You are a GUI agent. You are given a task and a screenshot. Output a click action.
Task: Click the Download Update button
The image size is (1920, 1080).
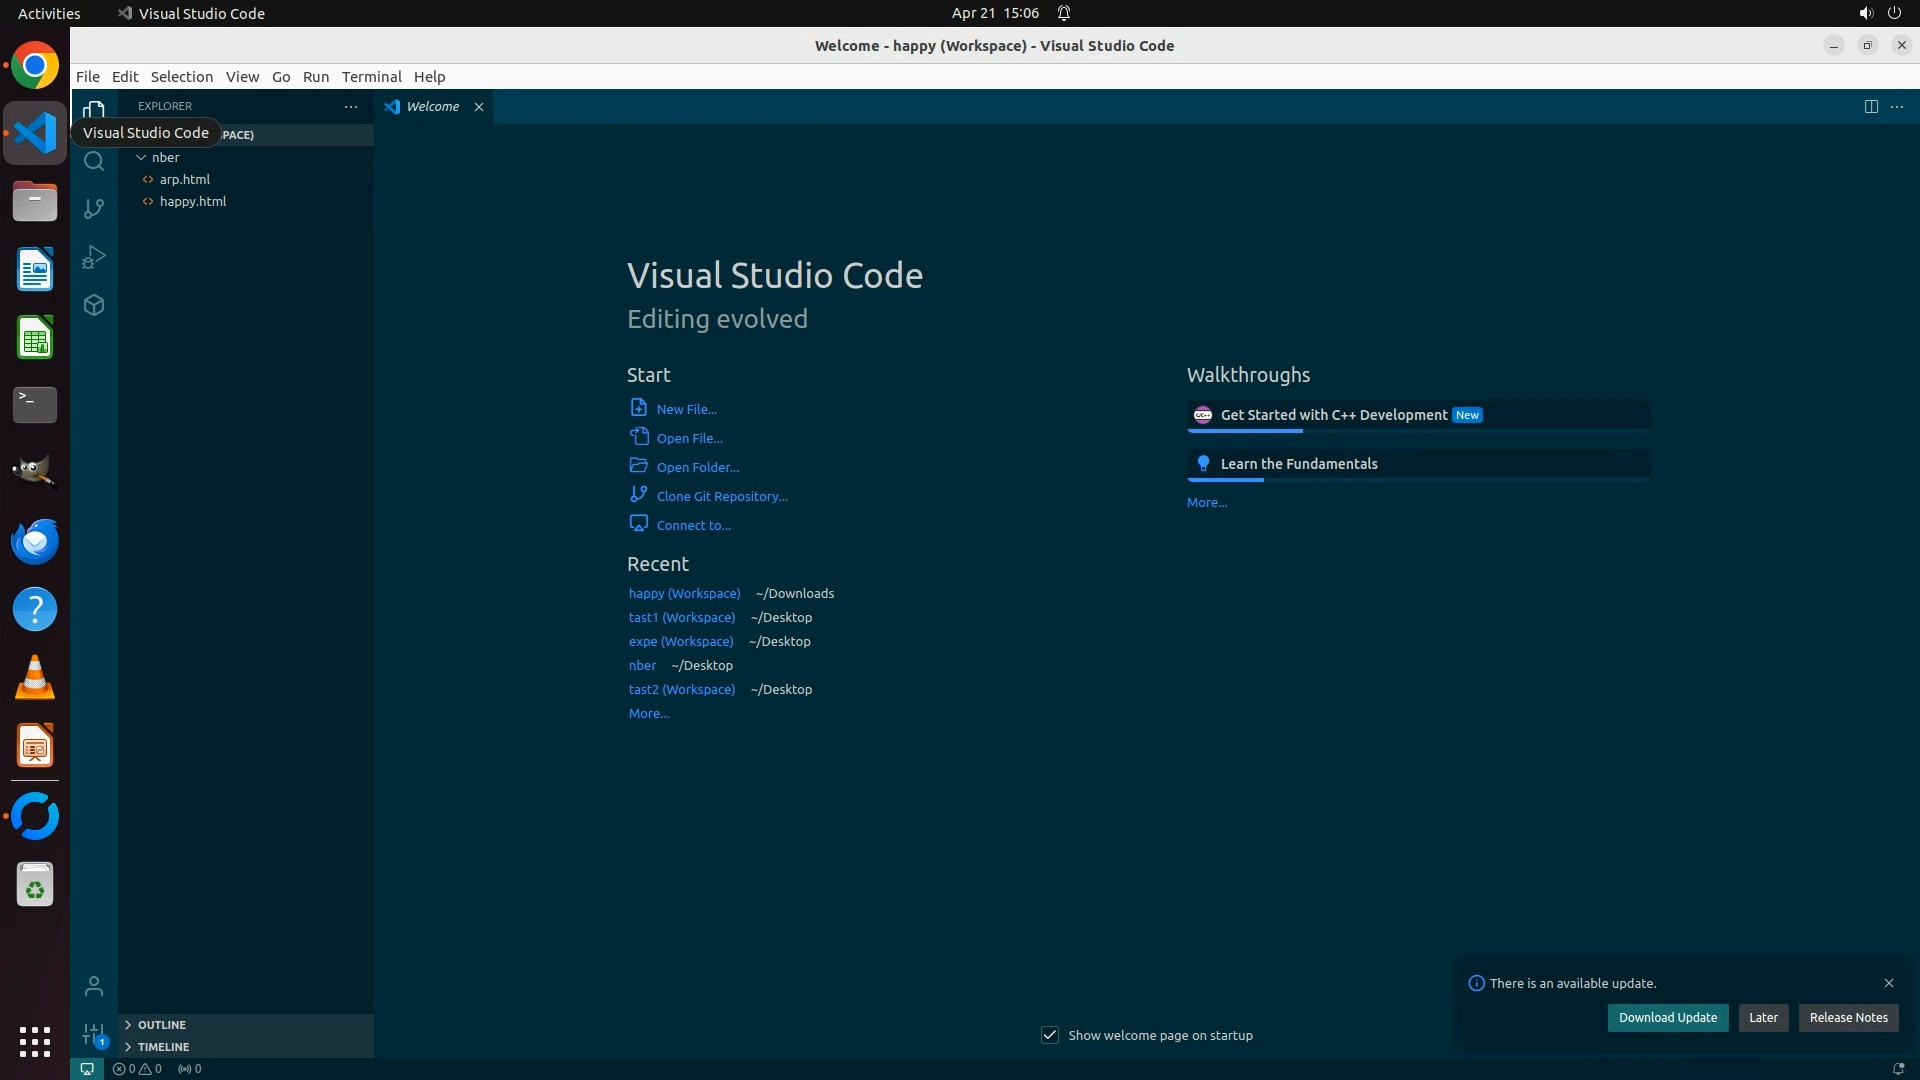coord(1667,1017)
